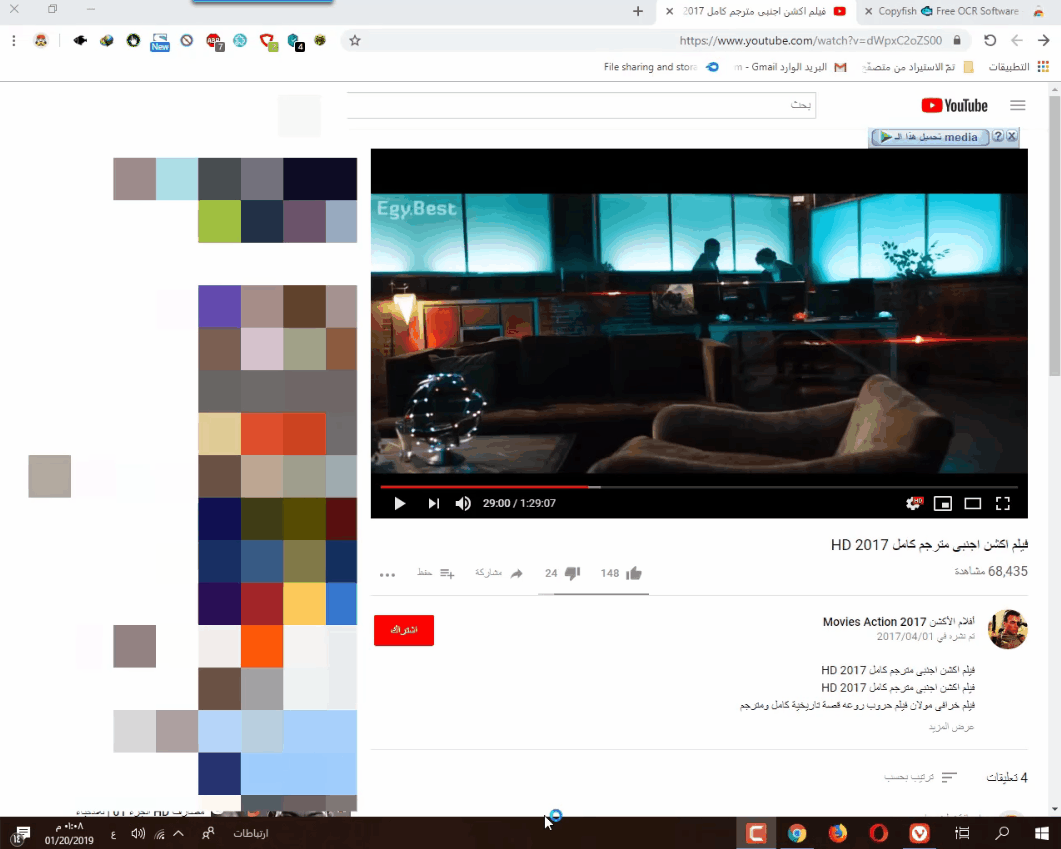Play the paused YouTube video

point(400,503)
